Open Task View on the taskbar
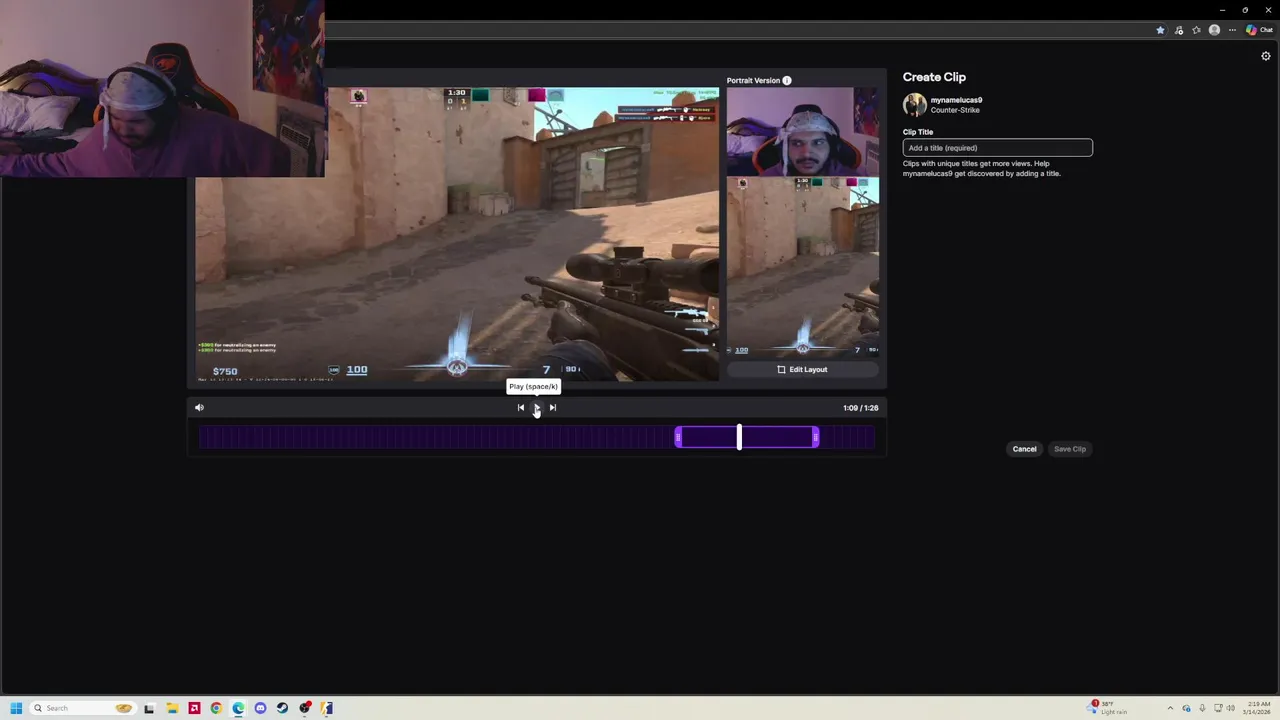This screenshot has width=1280, height=720. click(x=149, y=708)
